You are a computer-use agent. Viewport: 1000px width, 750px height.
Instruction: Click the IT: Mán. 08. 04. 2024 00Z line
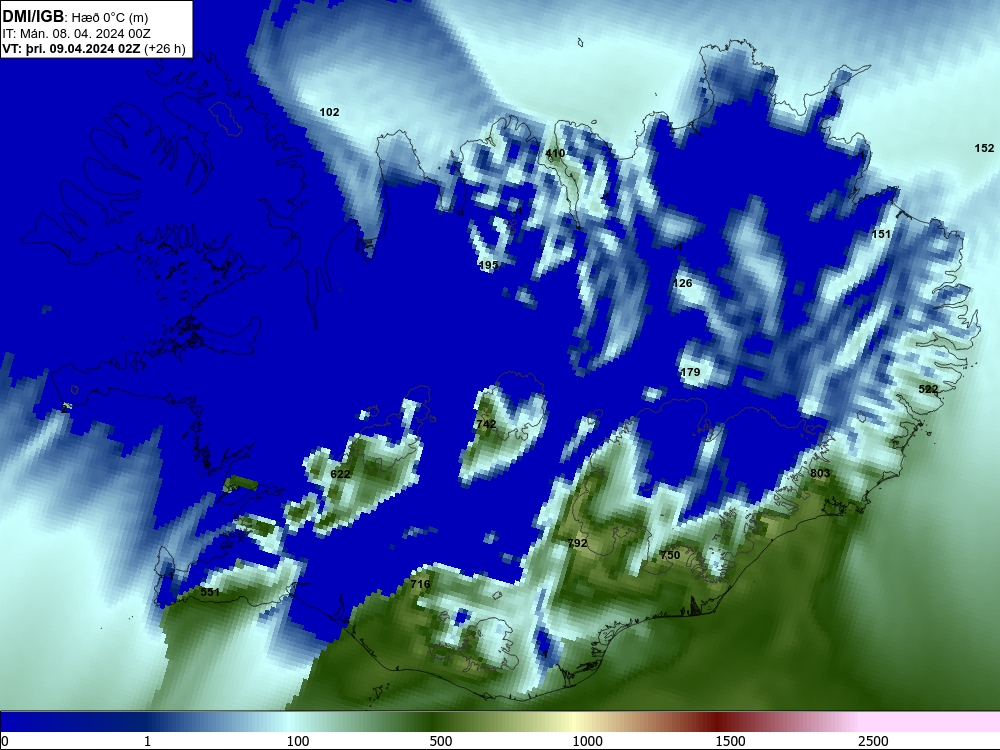tap(77, 34)
